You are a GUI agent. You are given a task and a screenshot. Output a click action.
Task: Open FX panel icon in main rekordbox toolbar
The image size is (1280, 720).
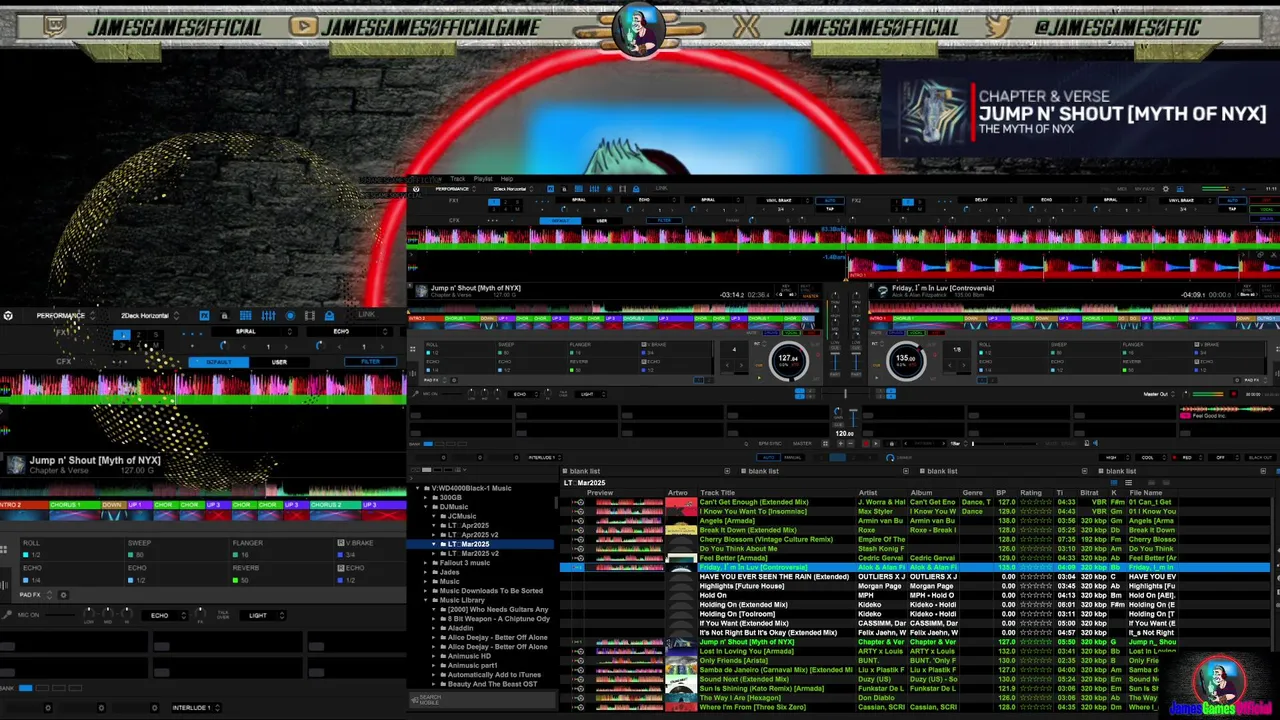tap(551, 189)
